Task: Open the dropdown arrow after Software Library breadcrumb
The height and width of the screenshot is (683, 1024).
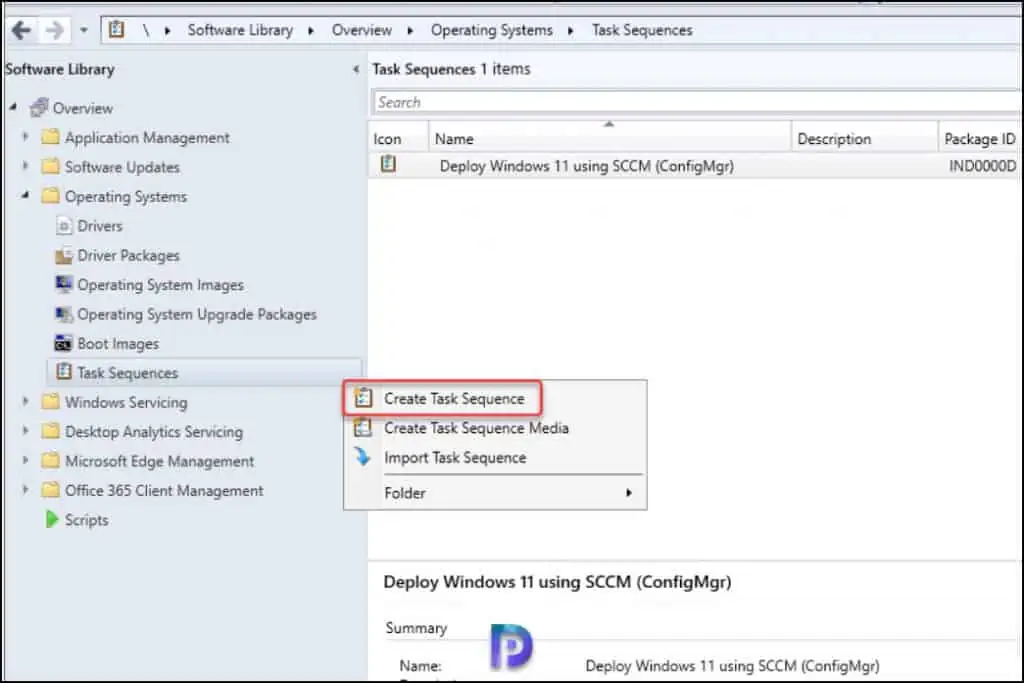Action: (x=311, y=31)
